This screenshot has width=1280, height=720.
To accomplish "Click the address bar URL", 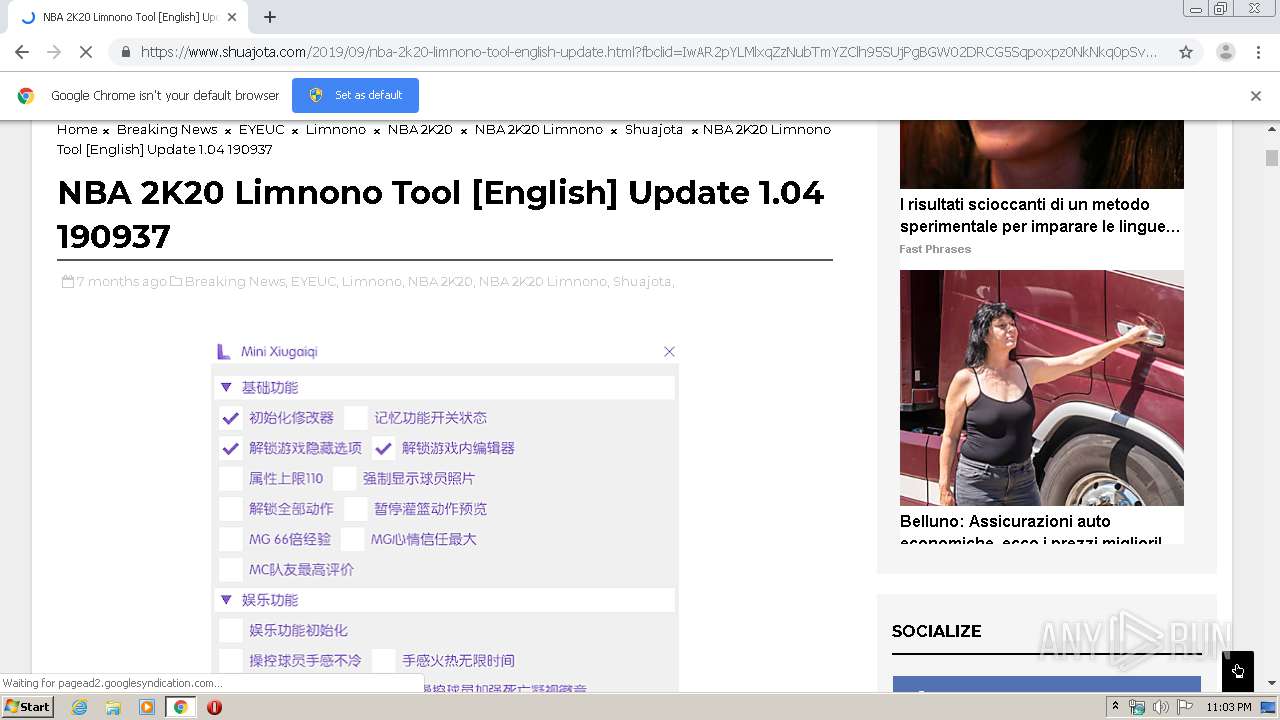I will [x=648, y=52].
